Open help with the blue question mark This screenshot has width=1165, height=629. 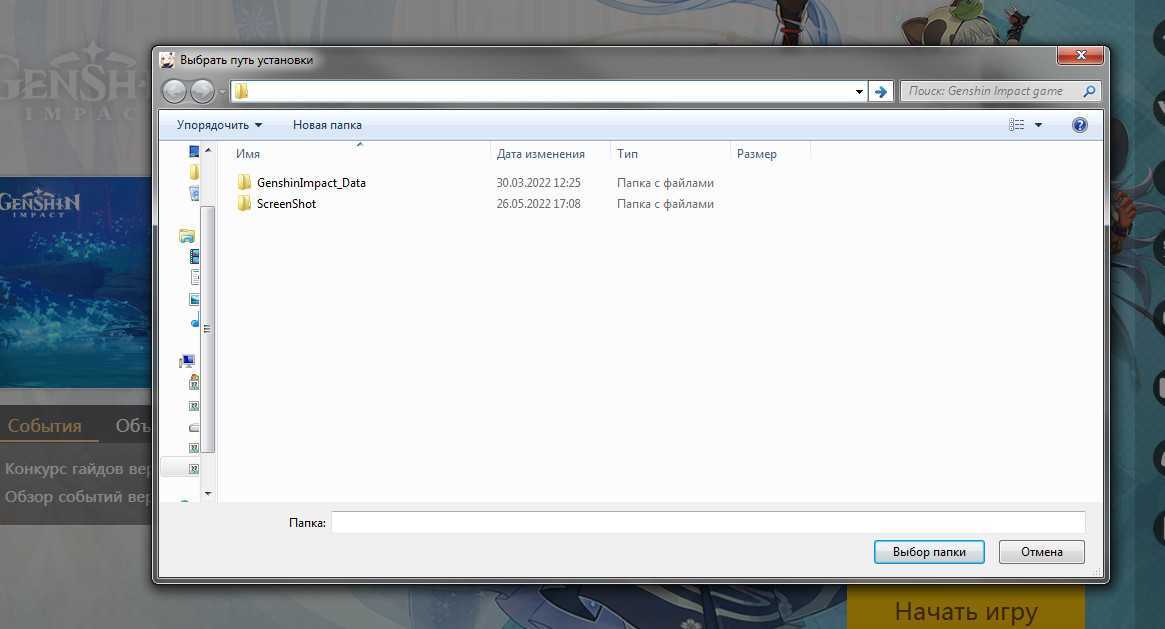(1079, 125)
